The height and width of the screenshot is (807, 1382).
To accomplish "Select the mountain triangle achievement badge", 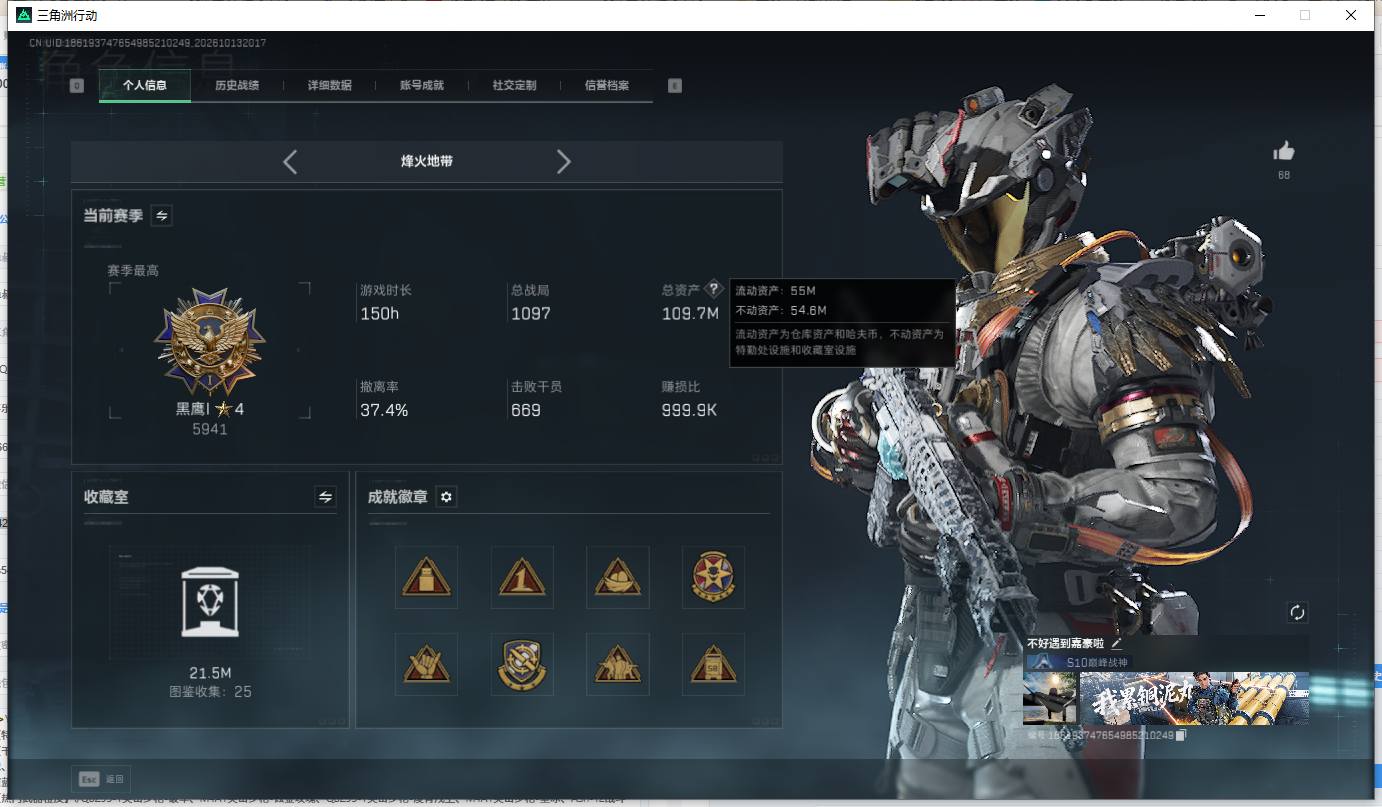I will (618, 664).
